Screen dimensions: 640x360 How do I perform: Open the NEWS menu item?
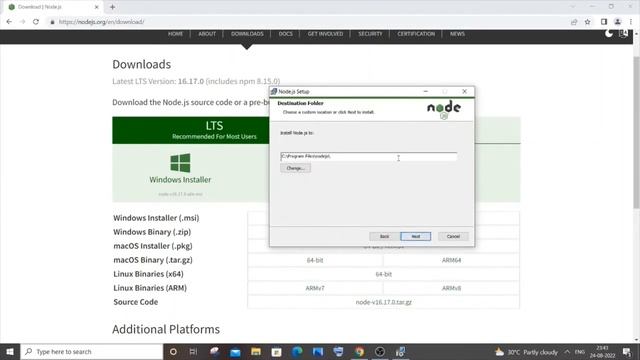pyautogui.click(x=457, y=34)
